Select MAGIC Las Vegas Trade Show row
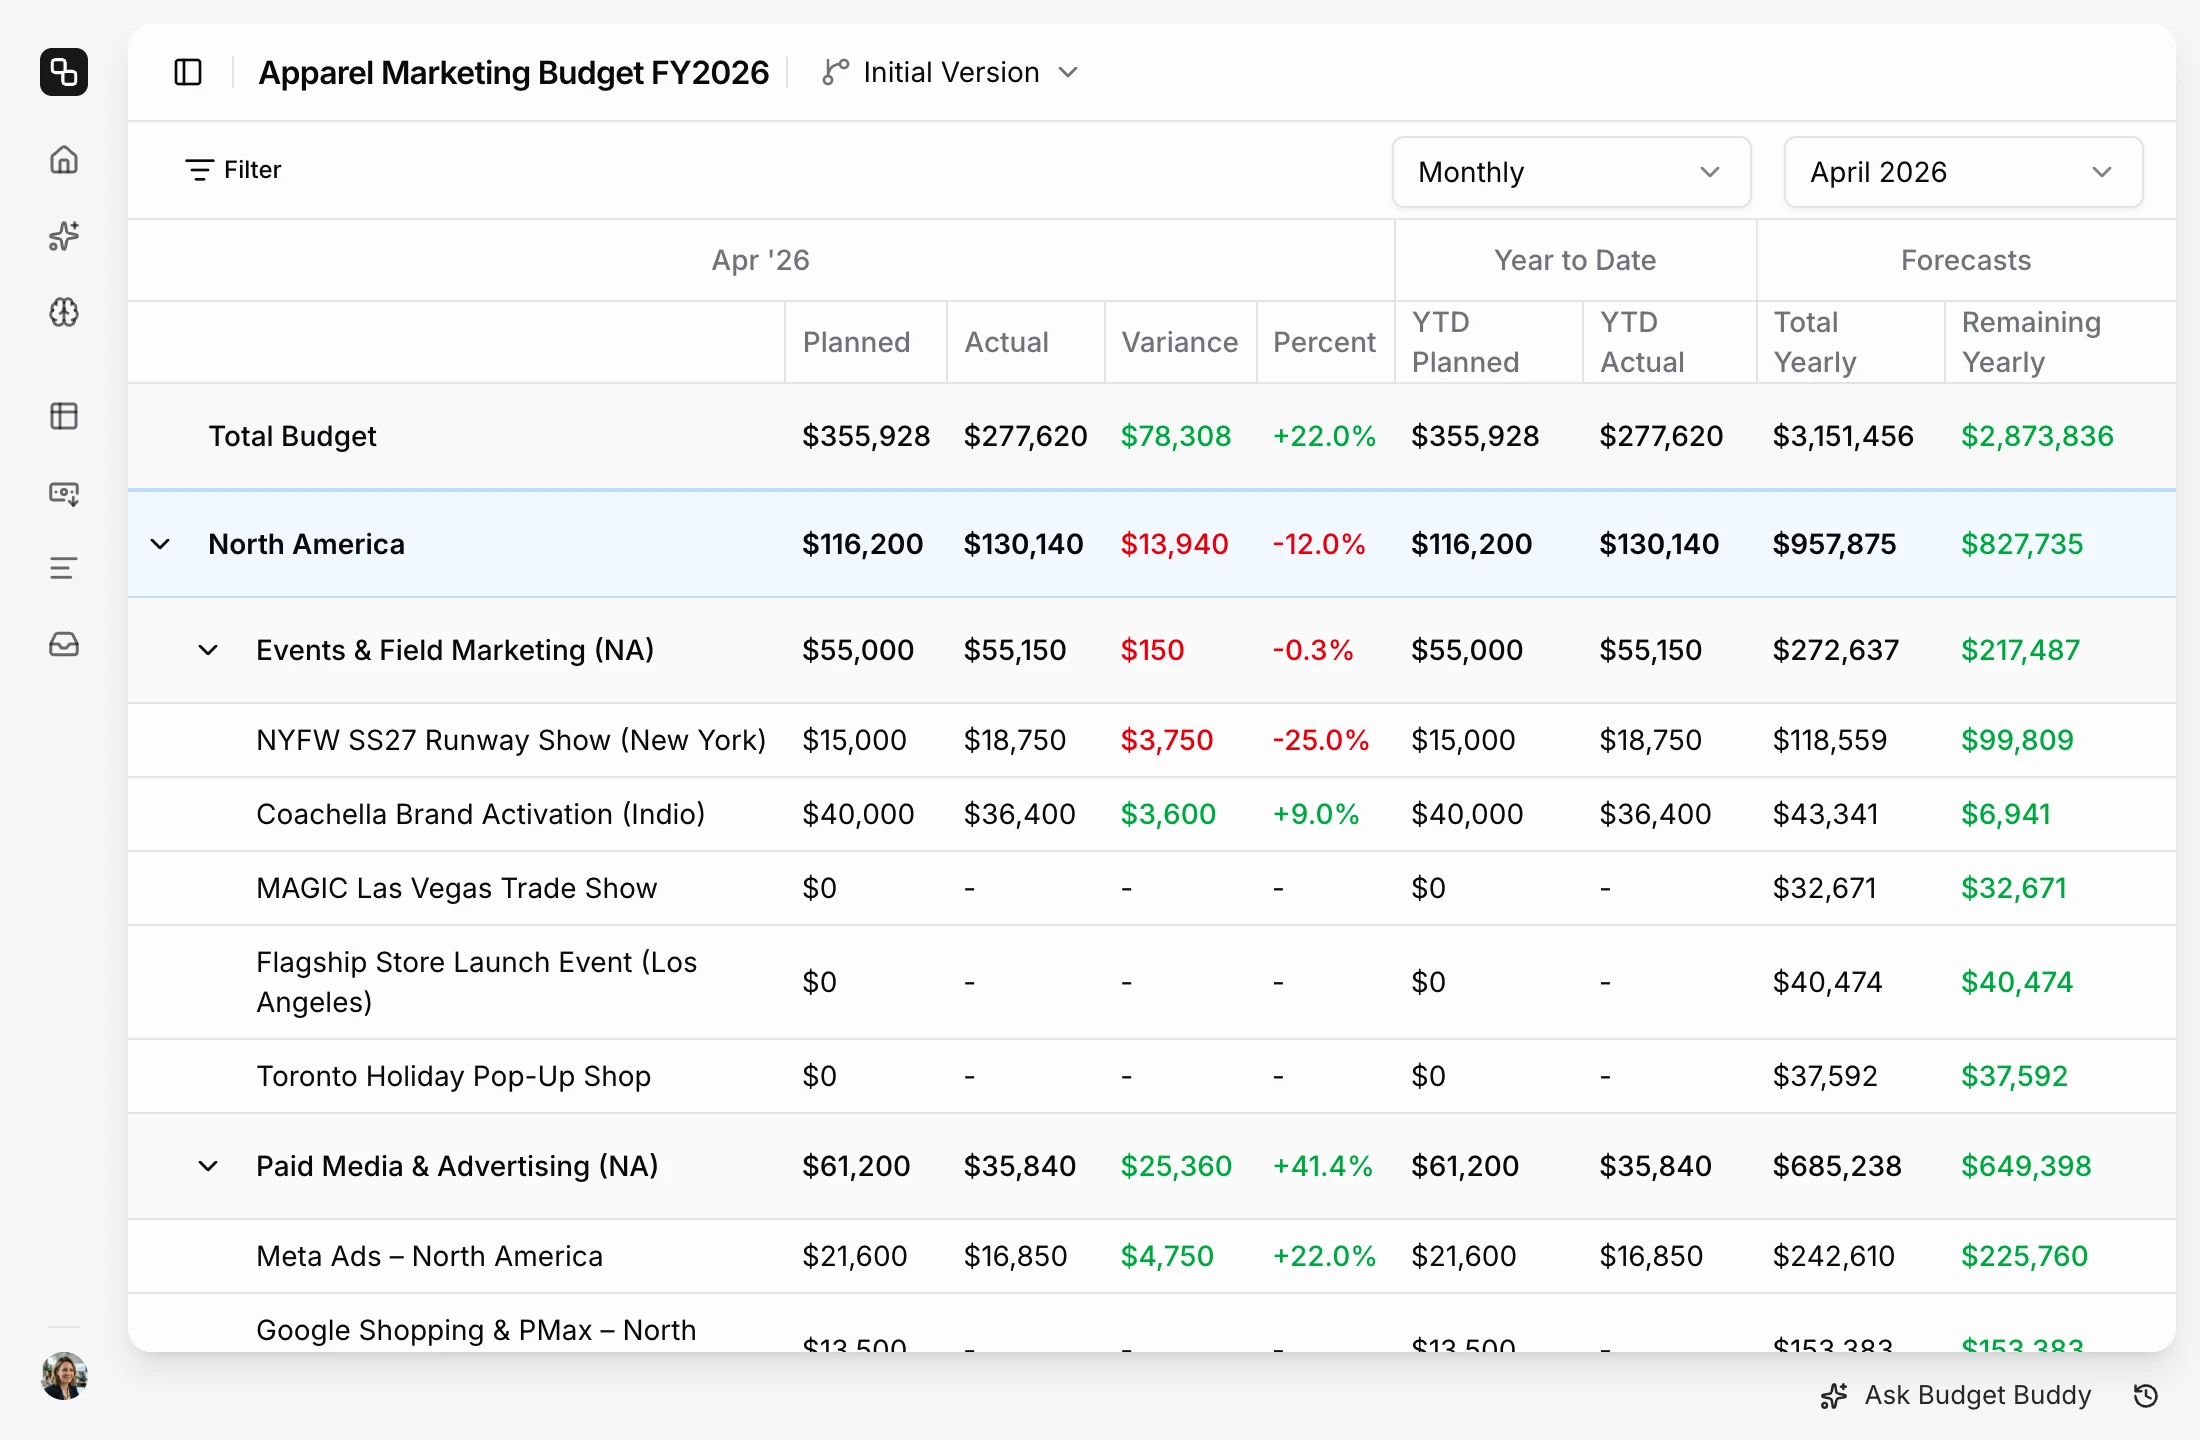This screenshot has height=1440, width=2200. [1151, 888]
